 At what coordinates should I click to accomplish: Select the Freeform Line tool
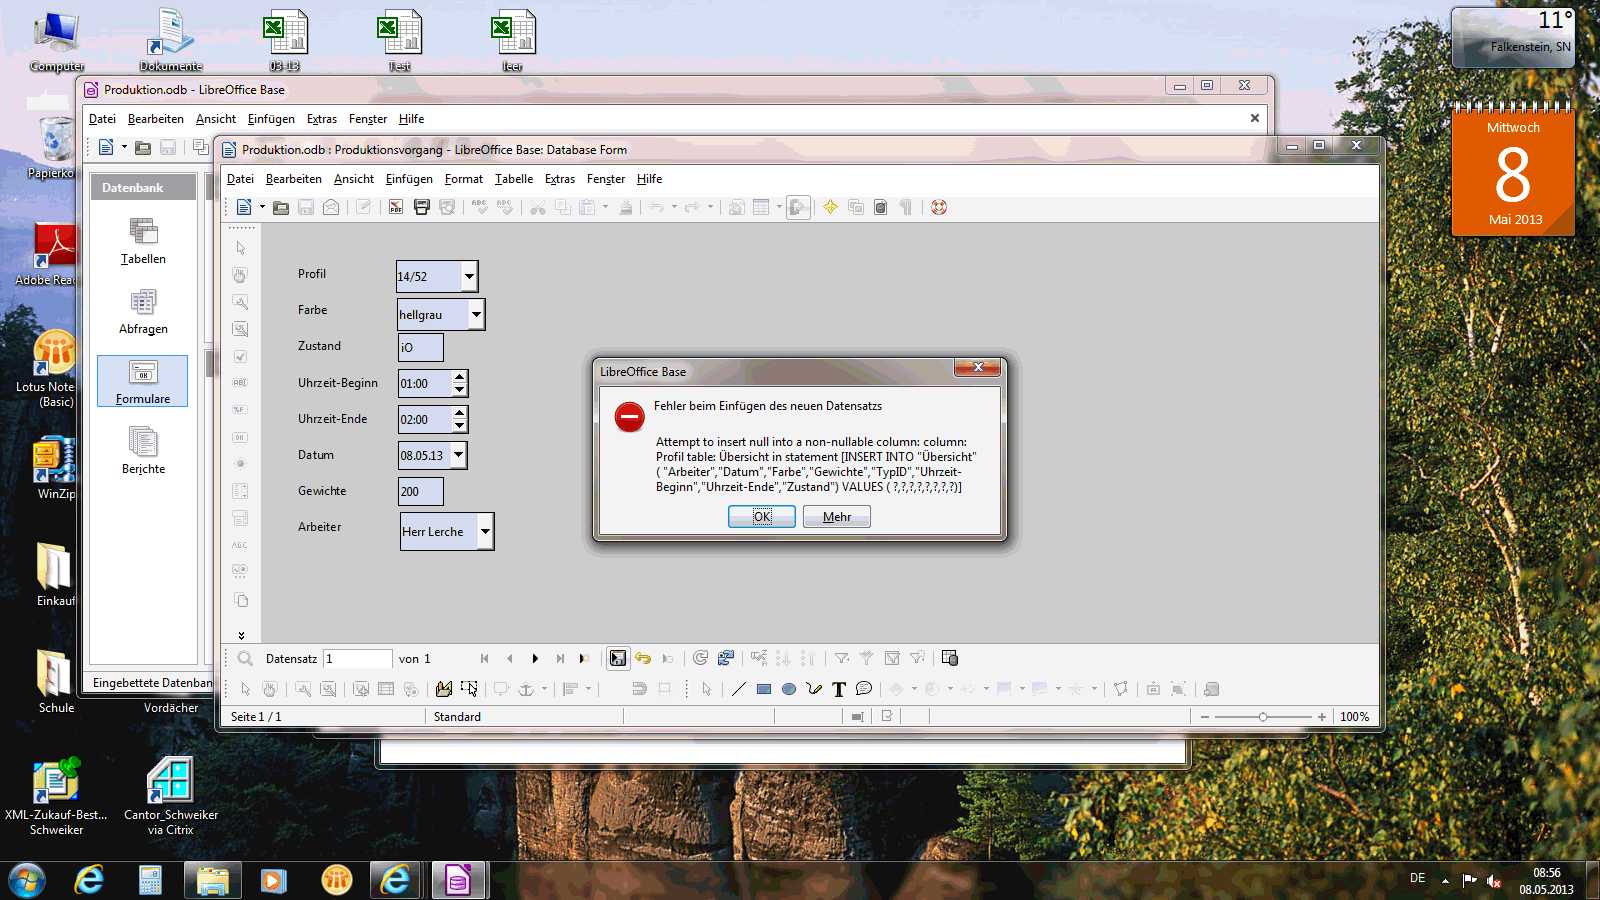click(814, 689)
